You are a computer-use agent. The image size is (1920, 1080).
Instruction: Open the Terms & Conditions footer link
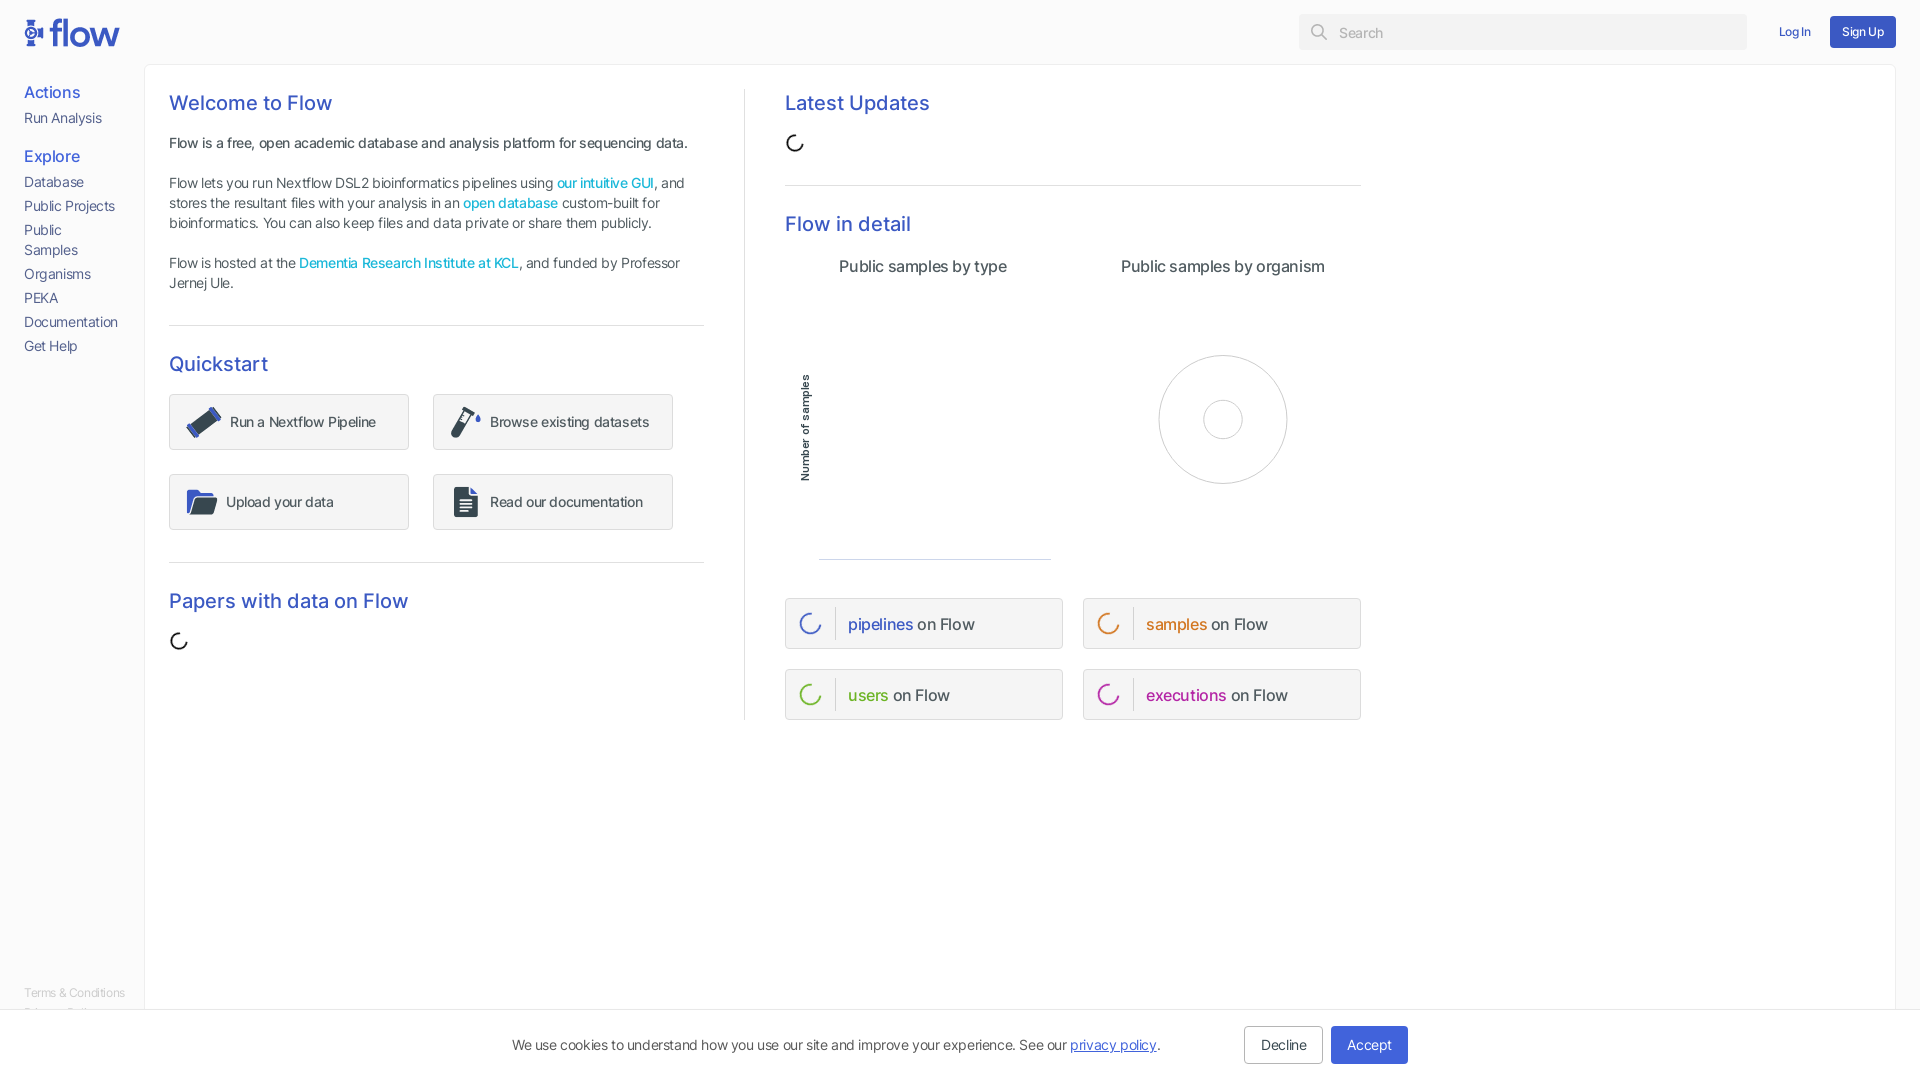[74, 993]
